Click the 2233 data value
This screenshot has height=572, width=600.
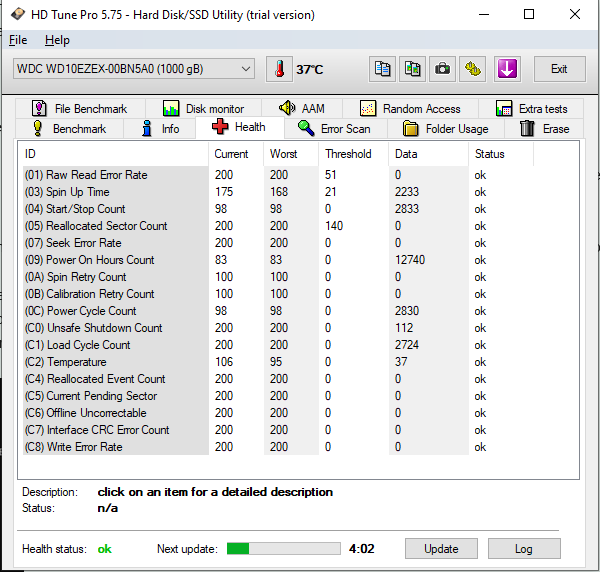407,192
